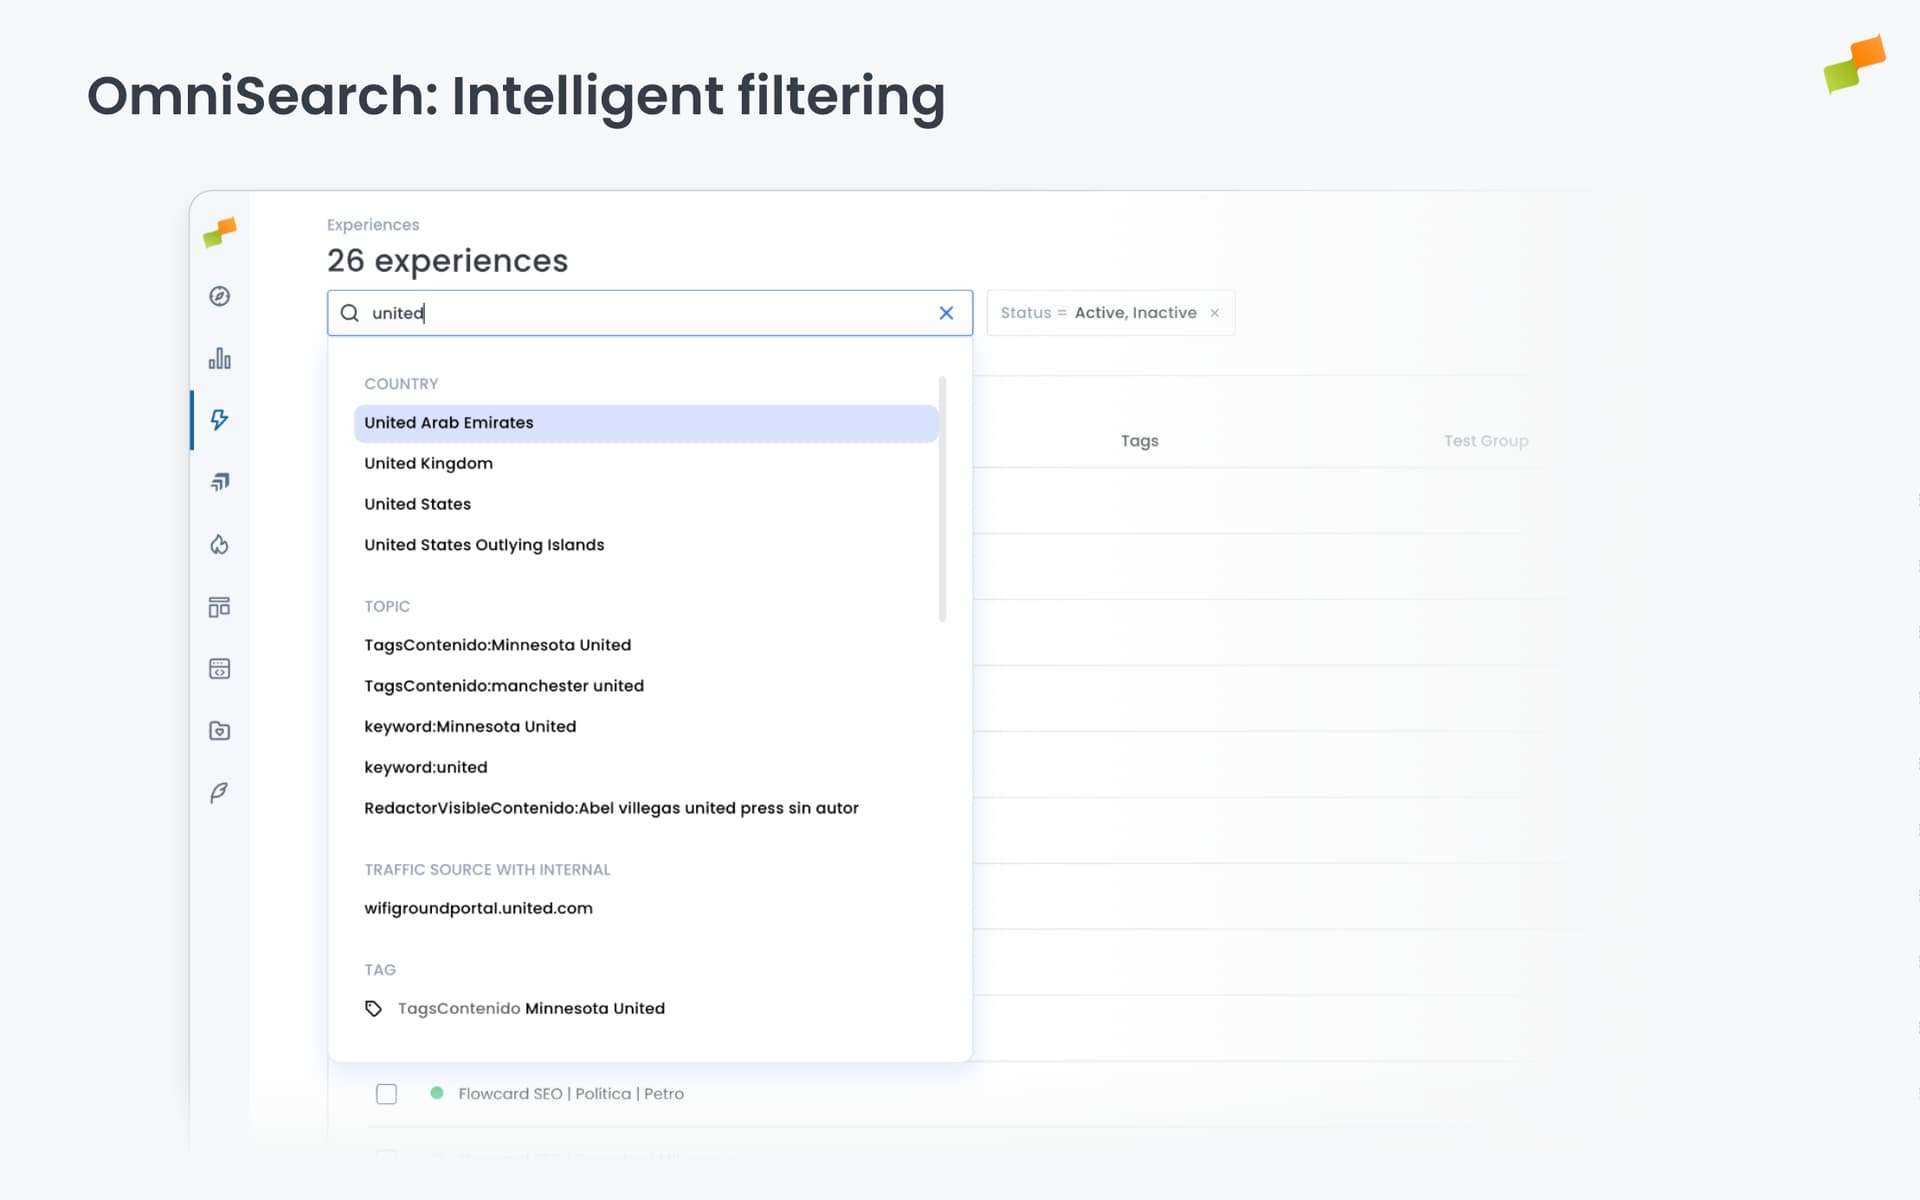The width and height of the screenshot is (1920, 1200).
Task: Clear the search field with X icon
Action: (946, 313)
